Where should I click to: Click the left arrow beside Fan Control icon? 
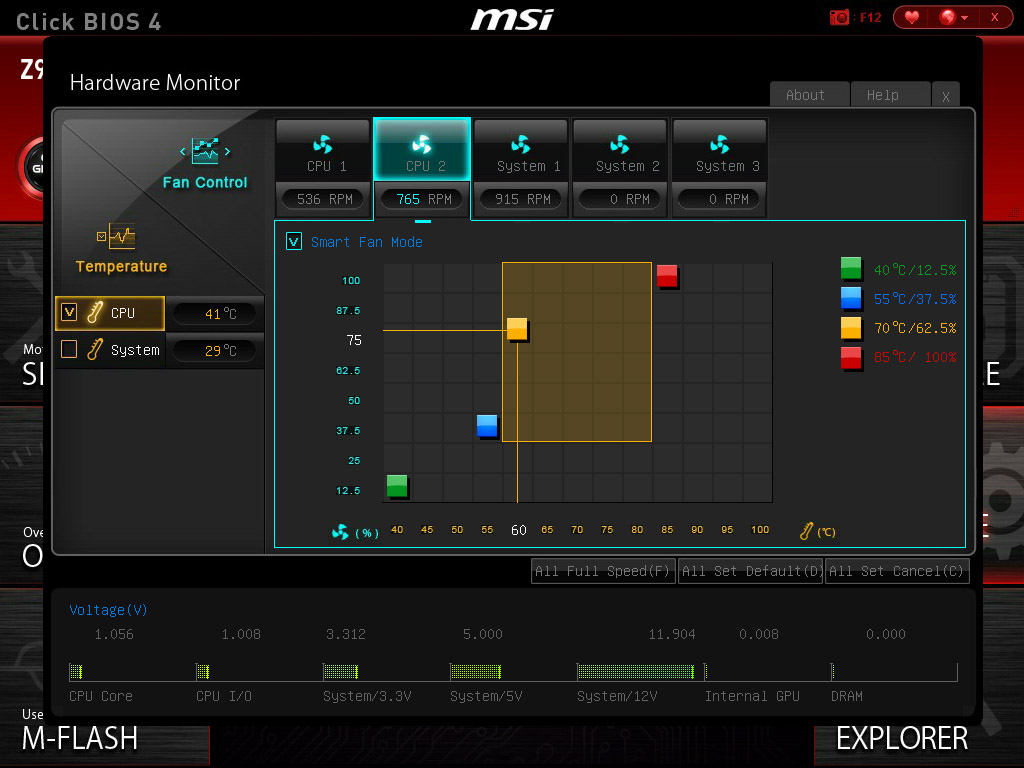pyautogui.click(x=183, y=152)
